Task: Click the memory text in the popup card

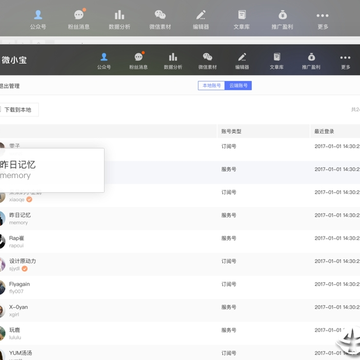Action: 15,176
